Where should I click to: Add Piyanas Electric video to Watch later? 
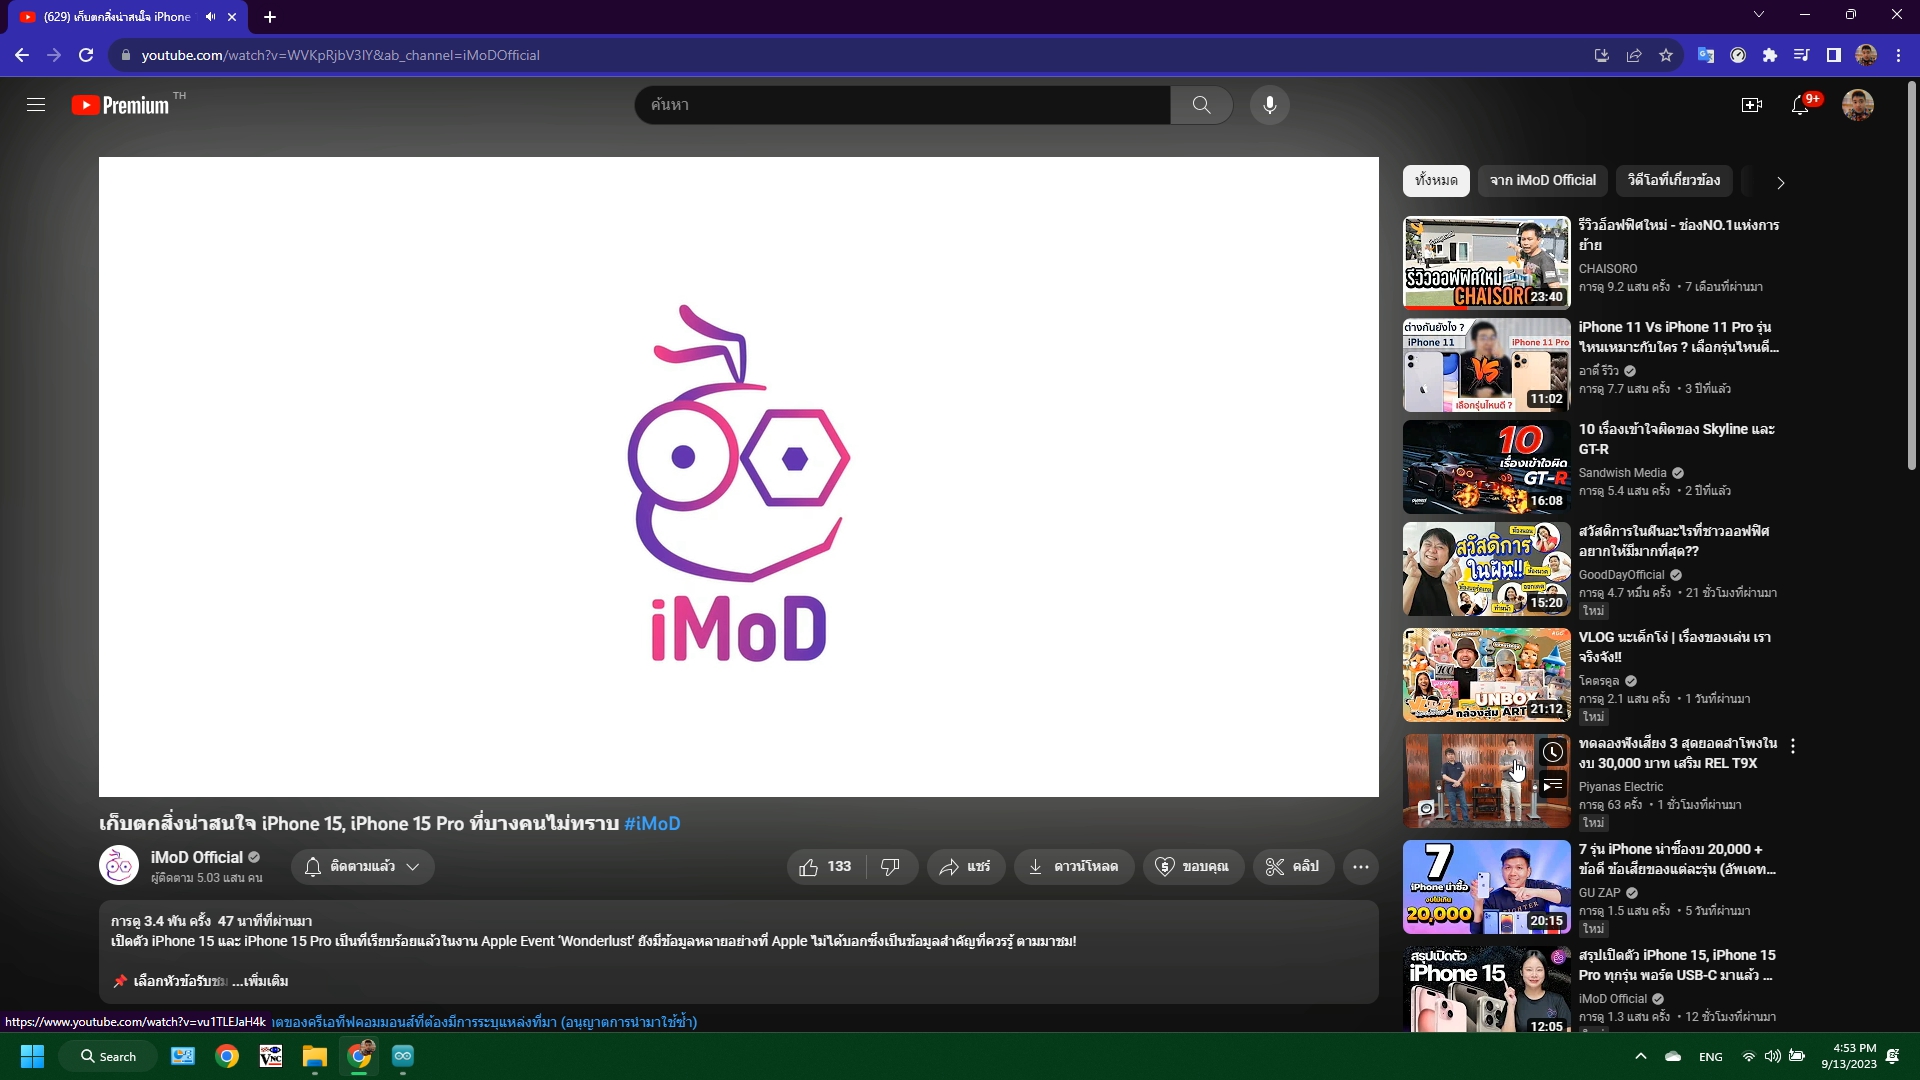(x=1552, y=752)
